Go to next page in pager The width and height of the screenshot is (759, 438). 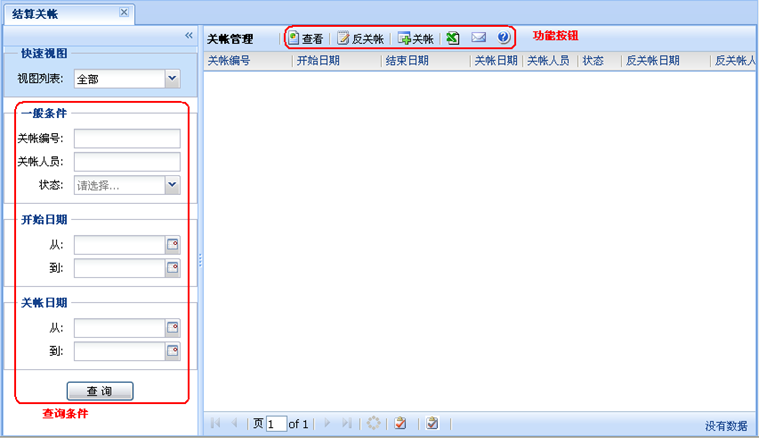(327, 423)
